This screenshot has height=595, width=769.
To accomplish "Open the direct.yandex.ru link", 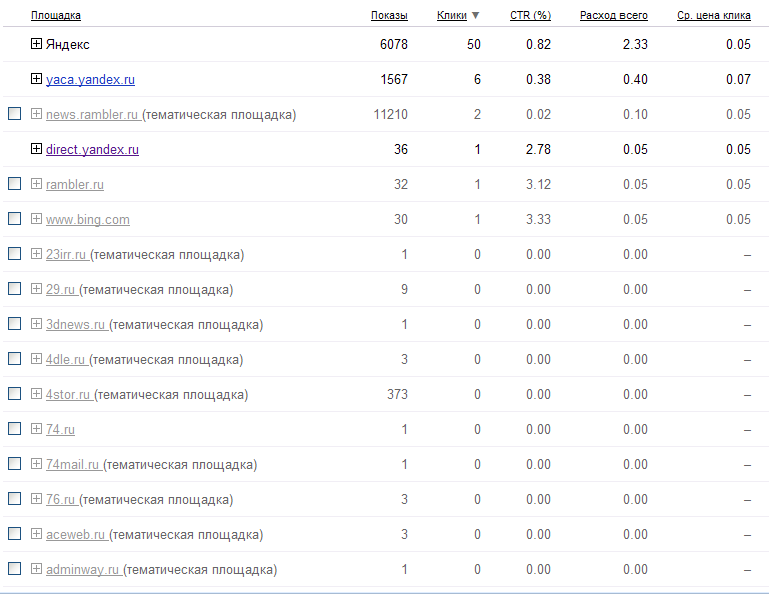I will coord(92,149).
